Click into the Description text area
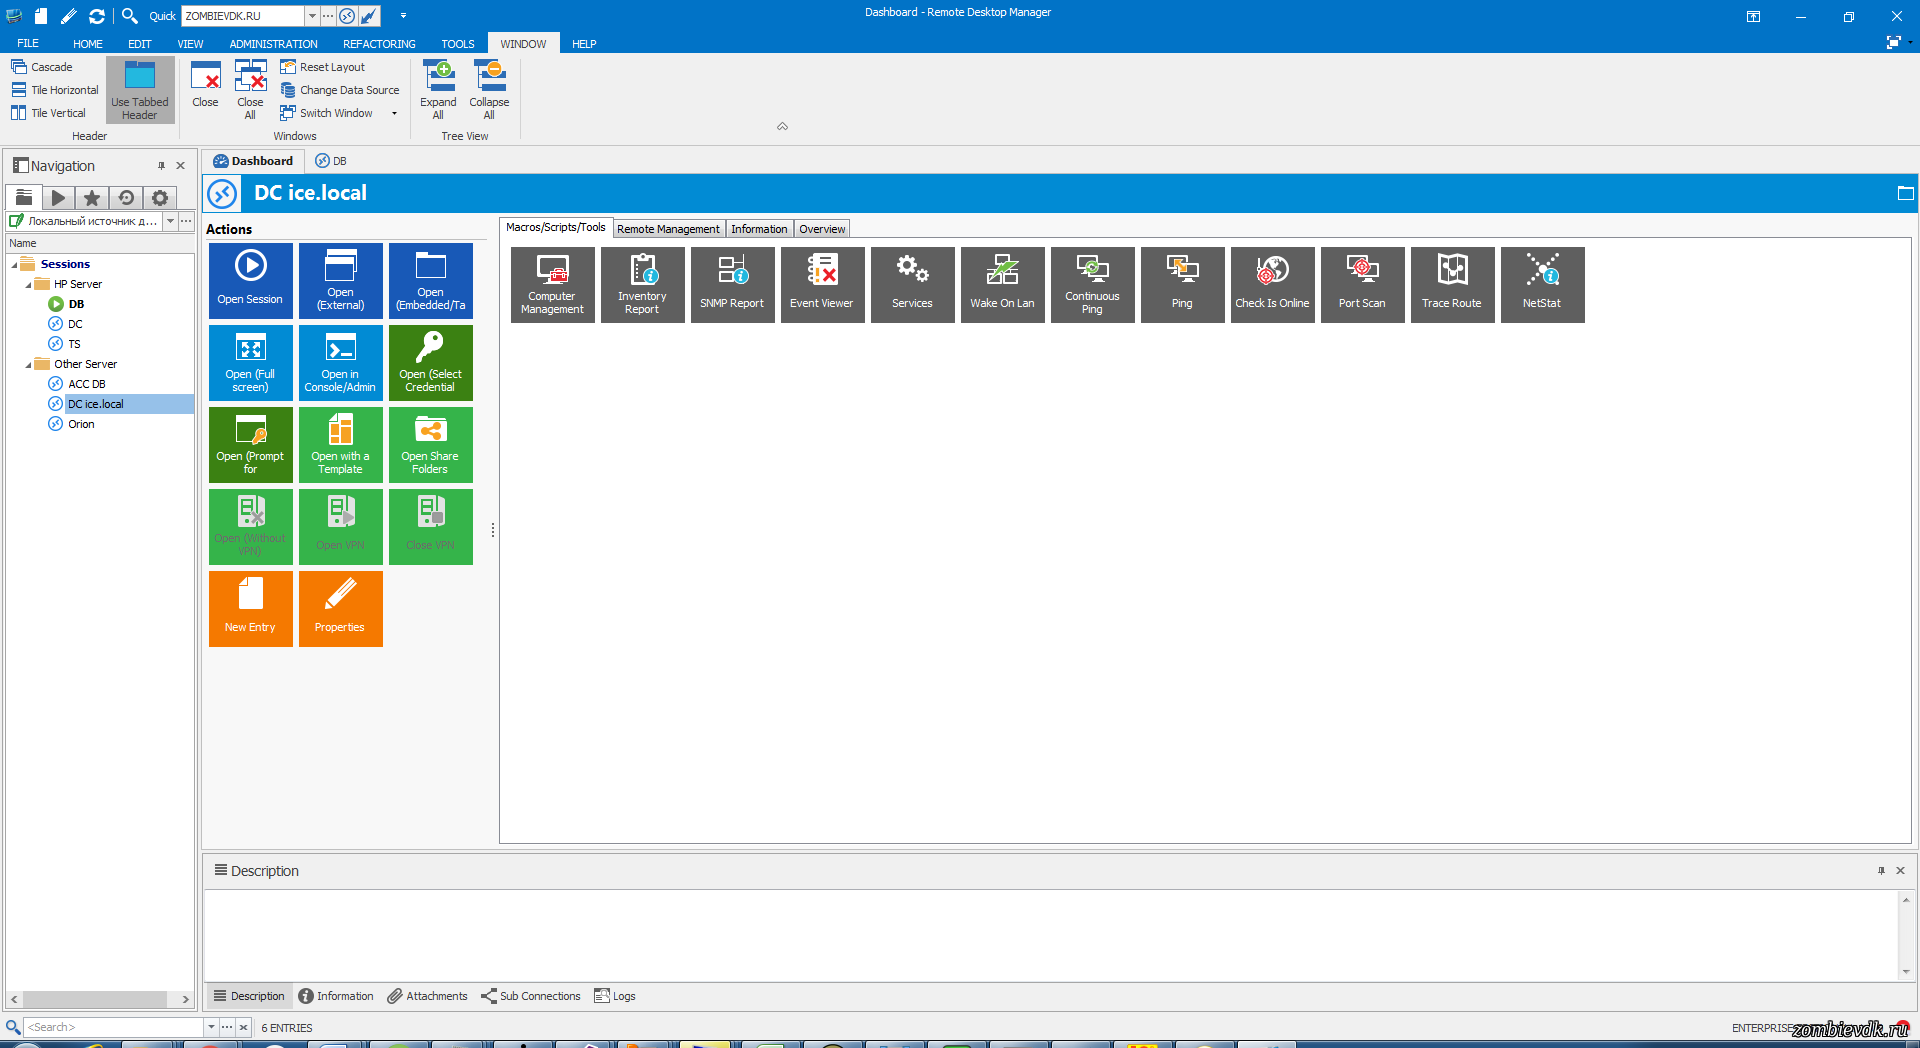The image size is (1920, 1048). pyautogui.click(x=1051, y=935)
